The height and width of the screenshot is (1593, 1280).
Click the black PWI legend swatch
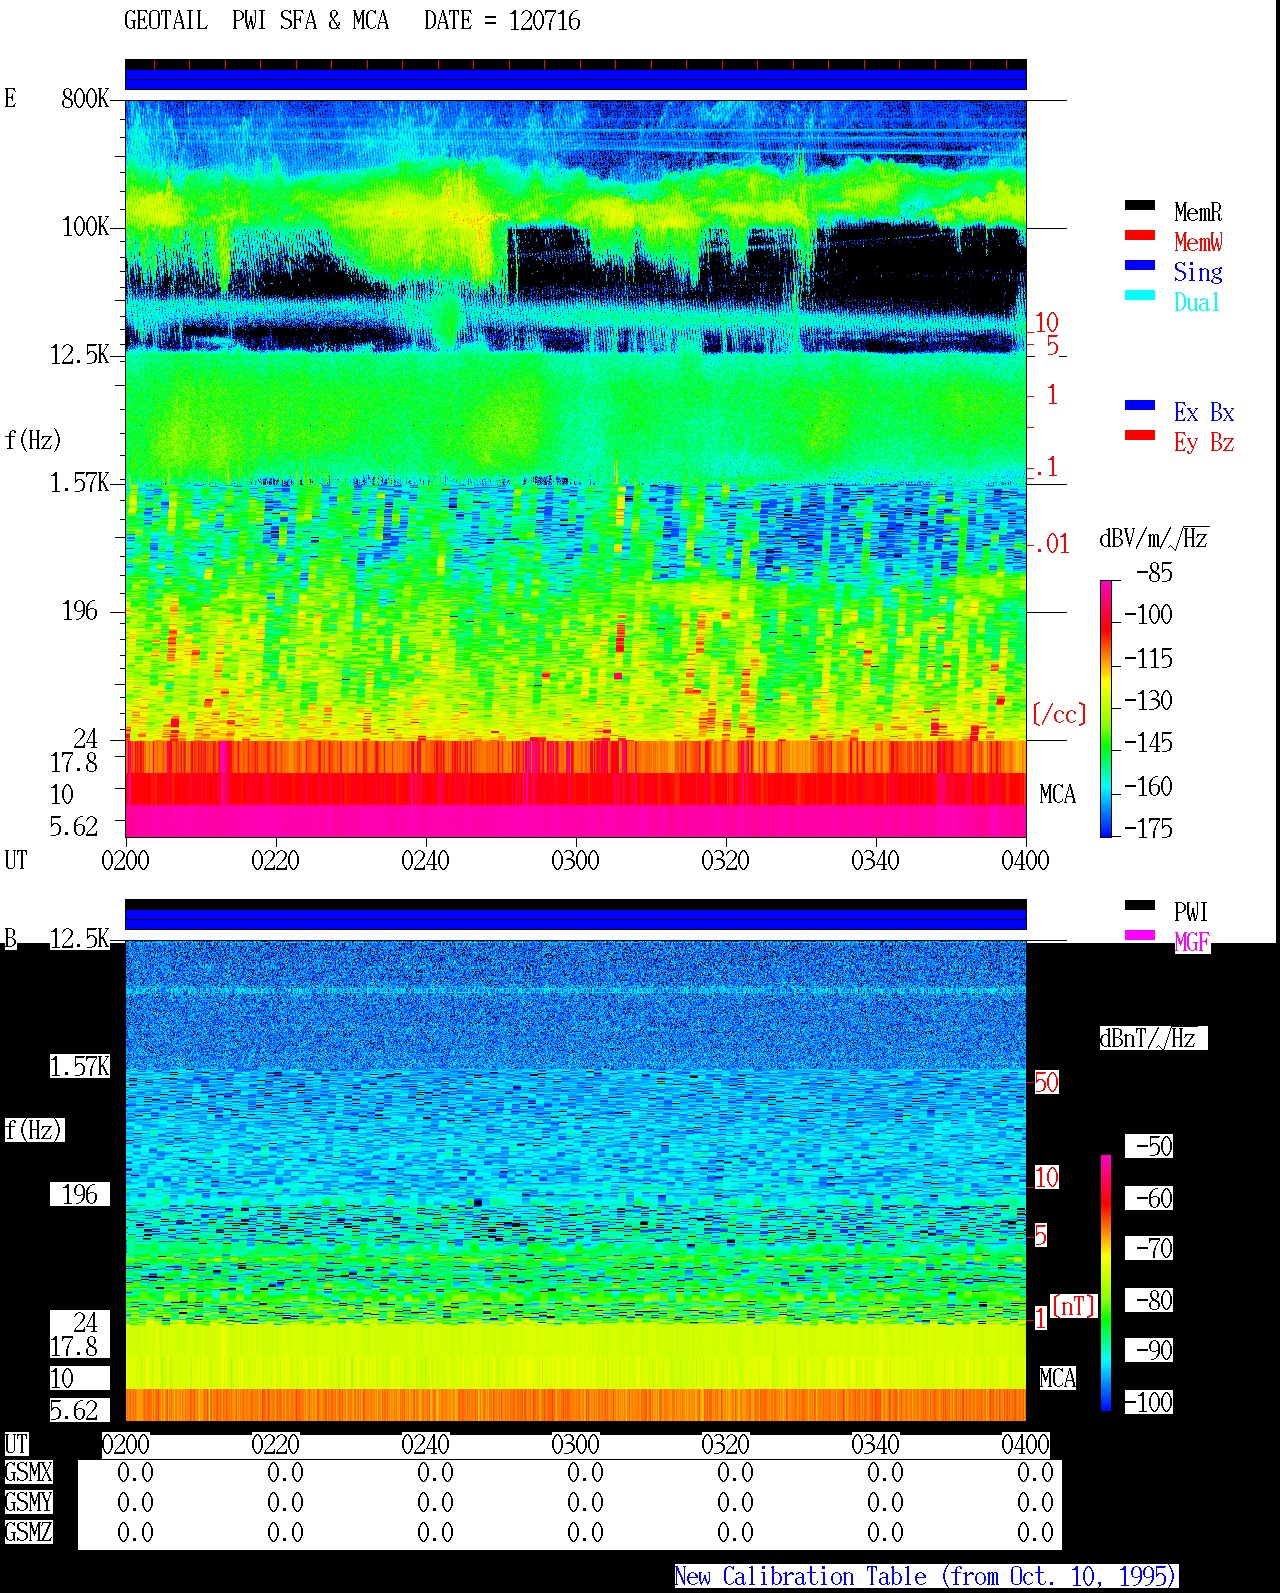coord(1140,906)
